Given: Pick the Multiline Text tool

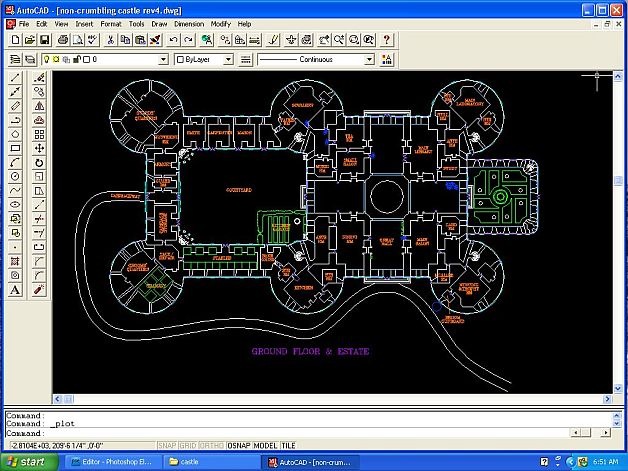Looking at the screenshot, I should point(16,290).
